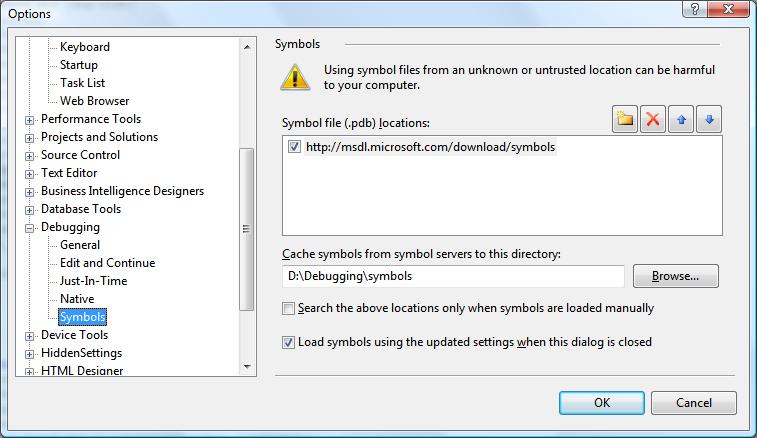Confirm settings with the OK button
The width and height of the screenshot is (757, 438).
coord(602,403)
